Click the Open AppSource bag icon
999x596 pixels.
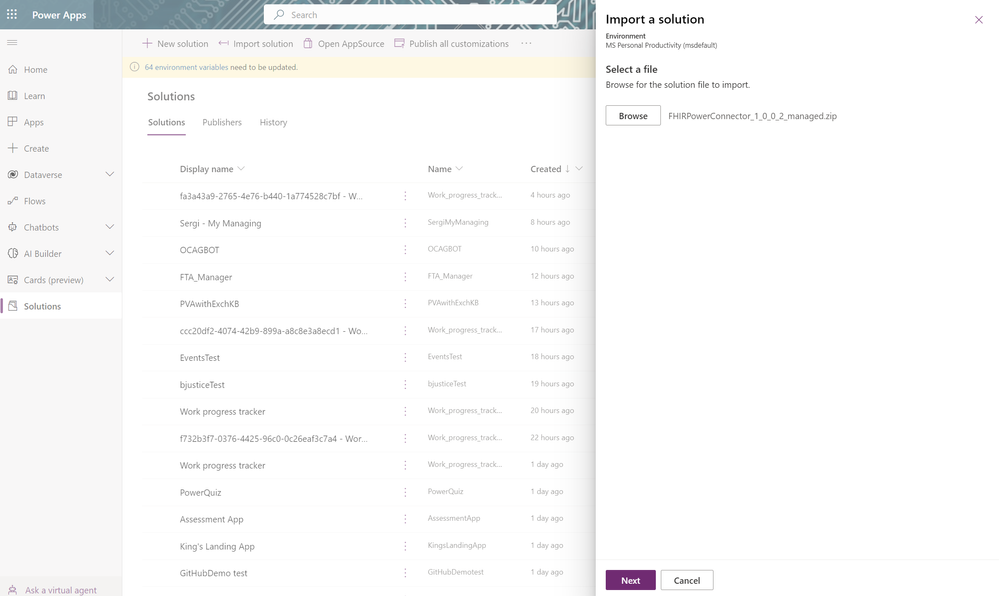[x=308, y=43]
